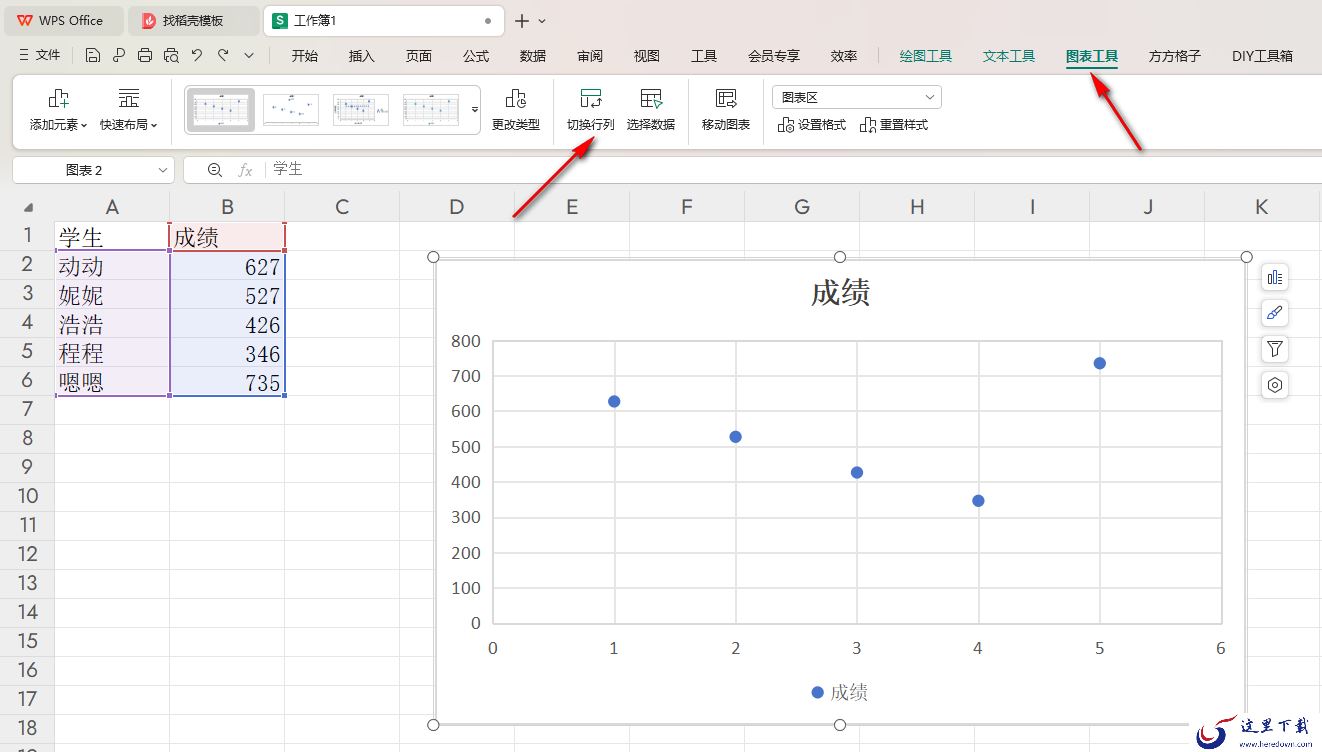Click 选择数据 button

click(651, 110)
